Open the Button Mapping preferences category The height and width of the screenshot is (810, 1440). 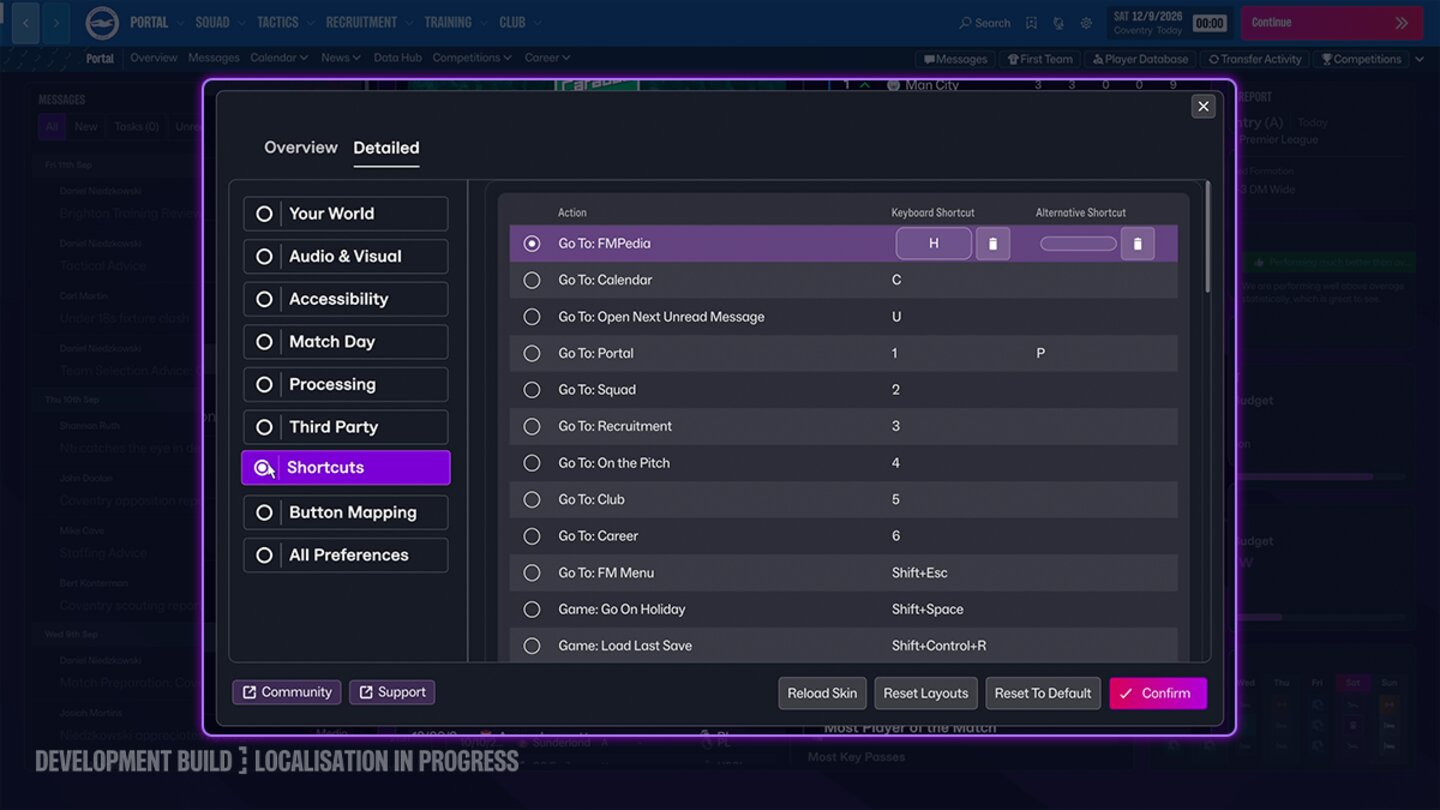345,513
